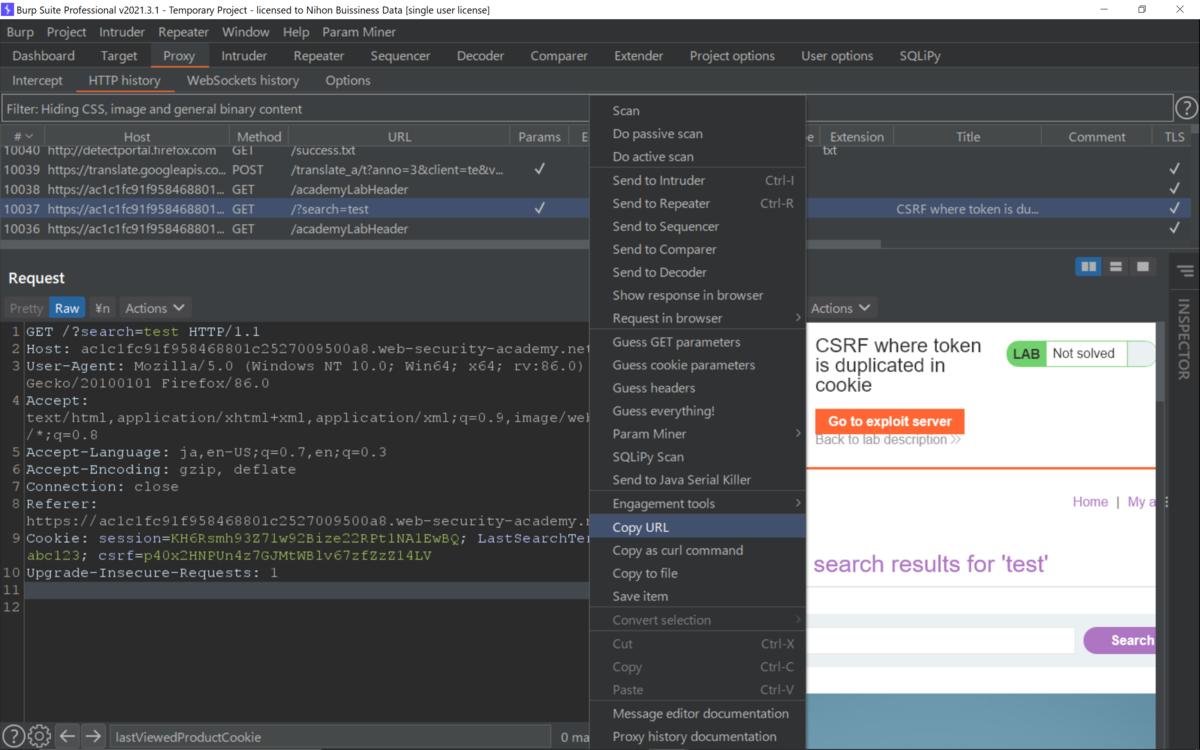
Task: Open the Intruder menu in menu bar
Action: pos(122,32)
